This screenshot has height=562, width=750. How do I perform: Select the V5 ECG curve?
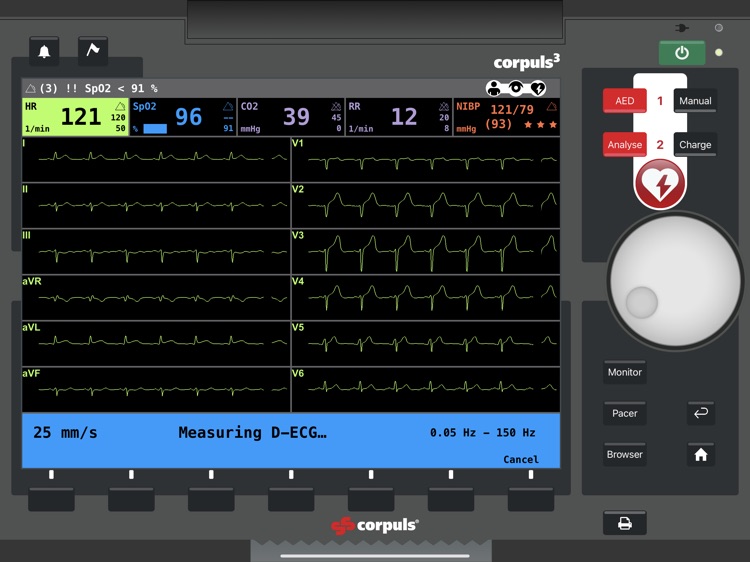[426, 343]
